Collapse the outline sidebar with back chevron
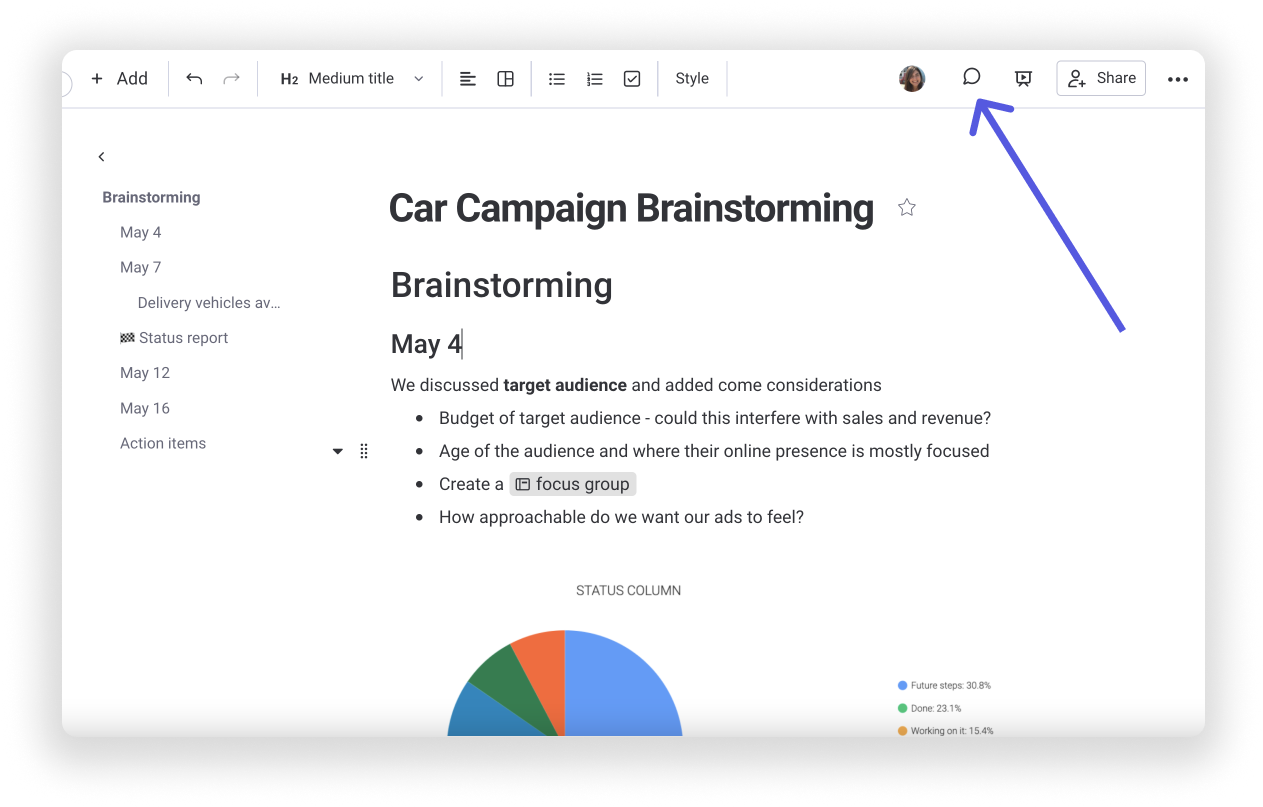Screen dimensions: 1263x807 [101, 157]
